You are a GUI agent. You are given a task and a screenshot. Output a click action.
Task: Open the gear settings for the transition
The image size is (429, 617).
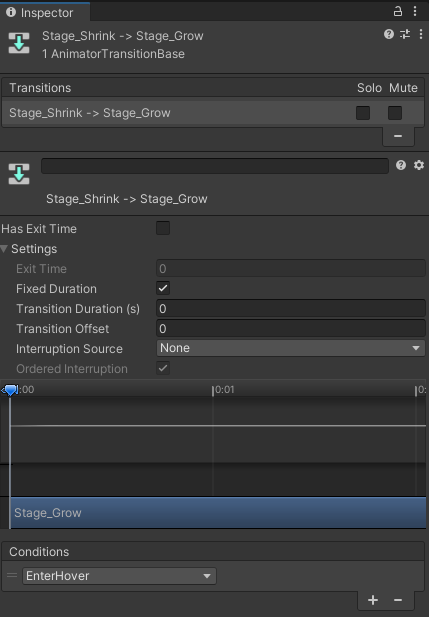[x=419, y=165]
